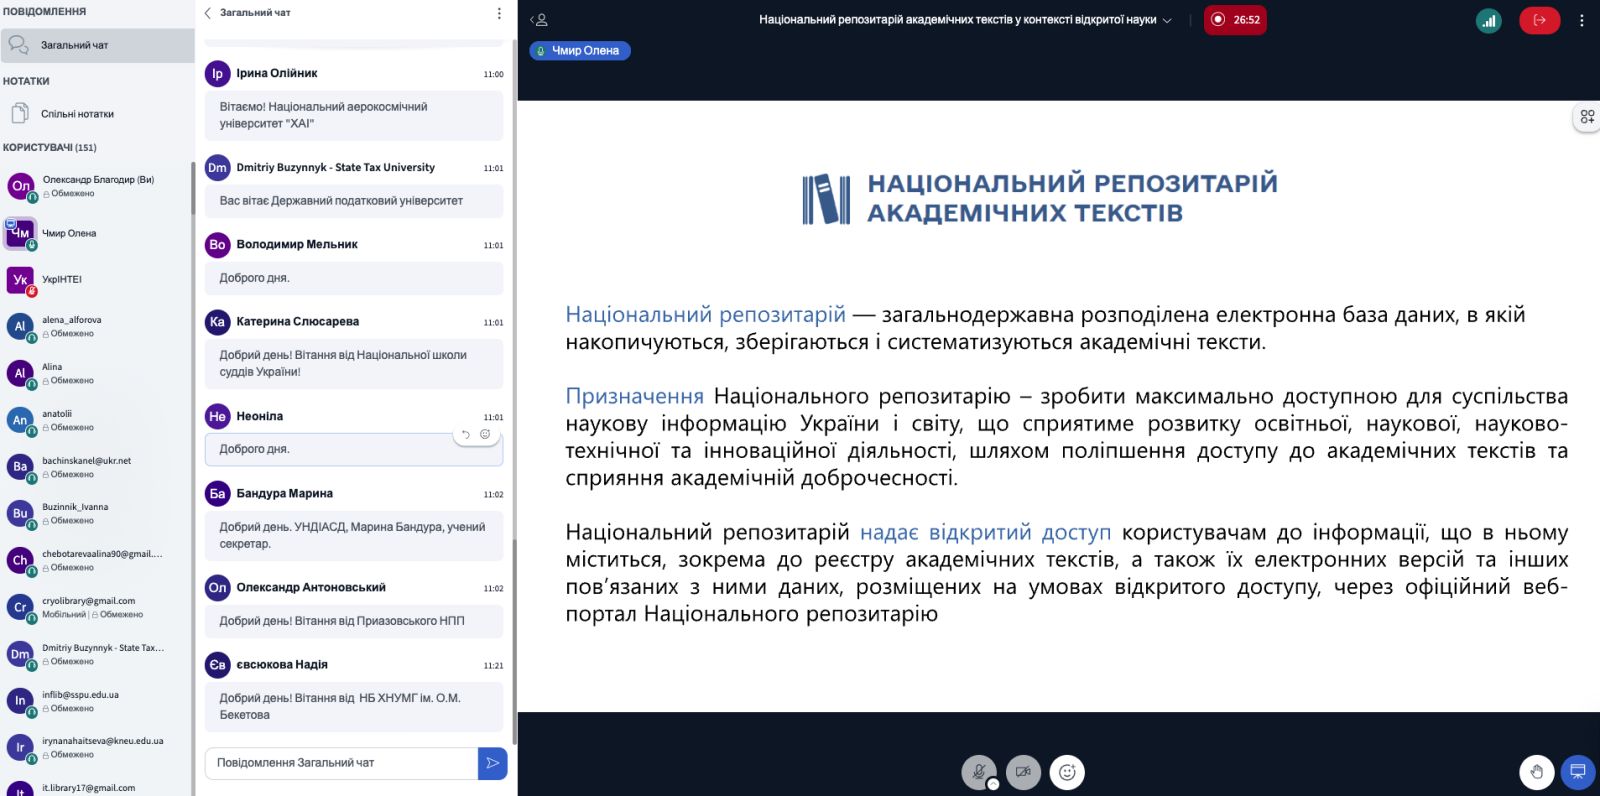This screenshot has height=796, width=1600.
Task: Click message Вітання від Приазовського НПП
Action: click(354, 621)
